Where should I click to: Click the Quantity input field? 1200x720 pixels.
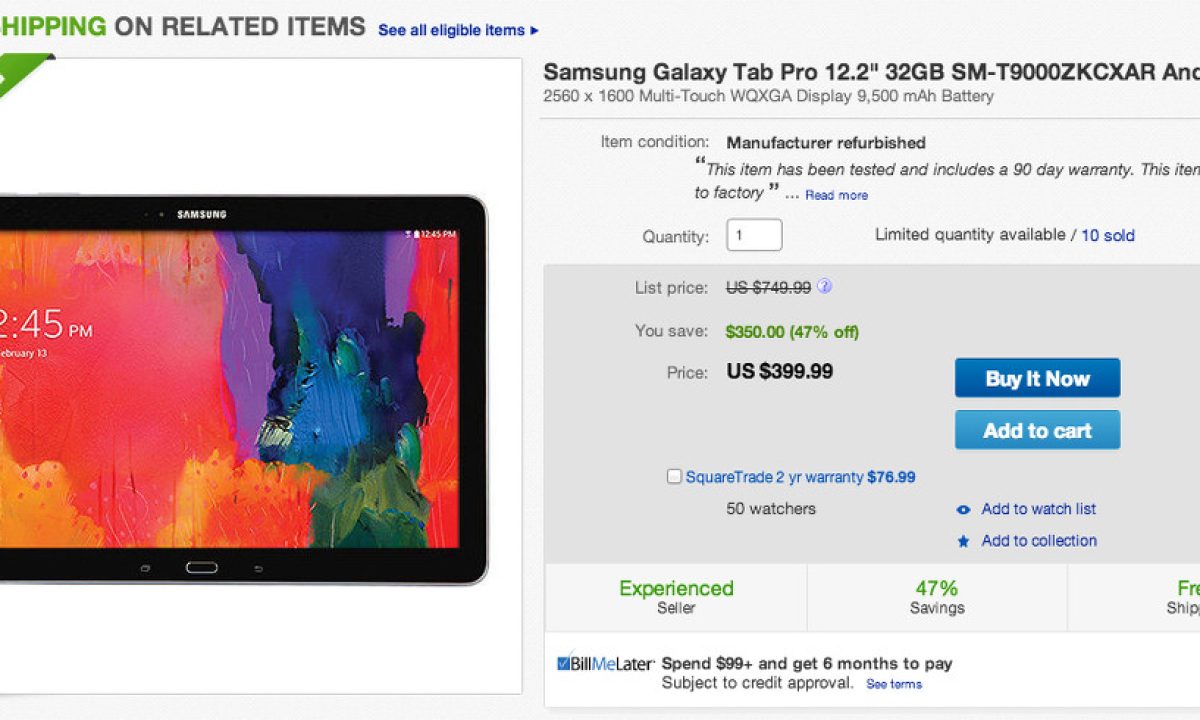754,236
